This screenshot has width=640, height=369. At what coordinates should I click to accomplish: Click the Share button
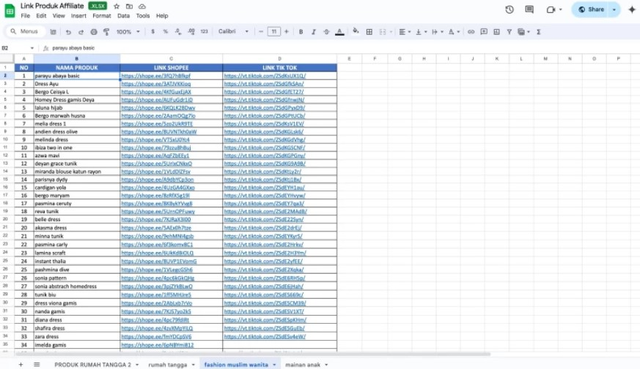point(592,9)
